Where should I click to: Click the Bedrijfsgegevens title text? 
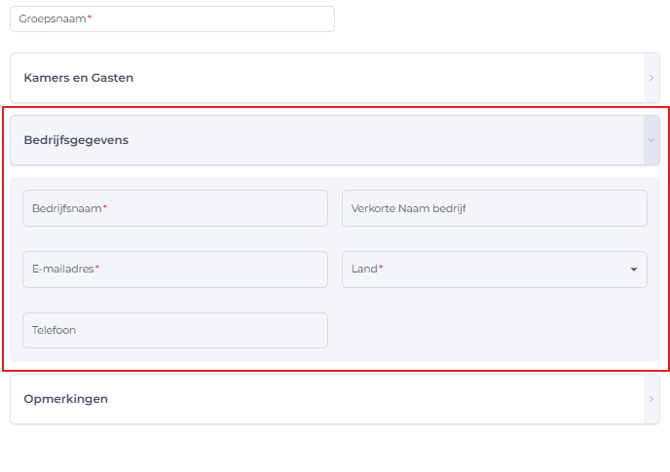[76, 140]
